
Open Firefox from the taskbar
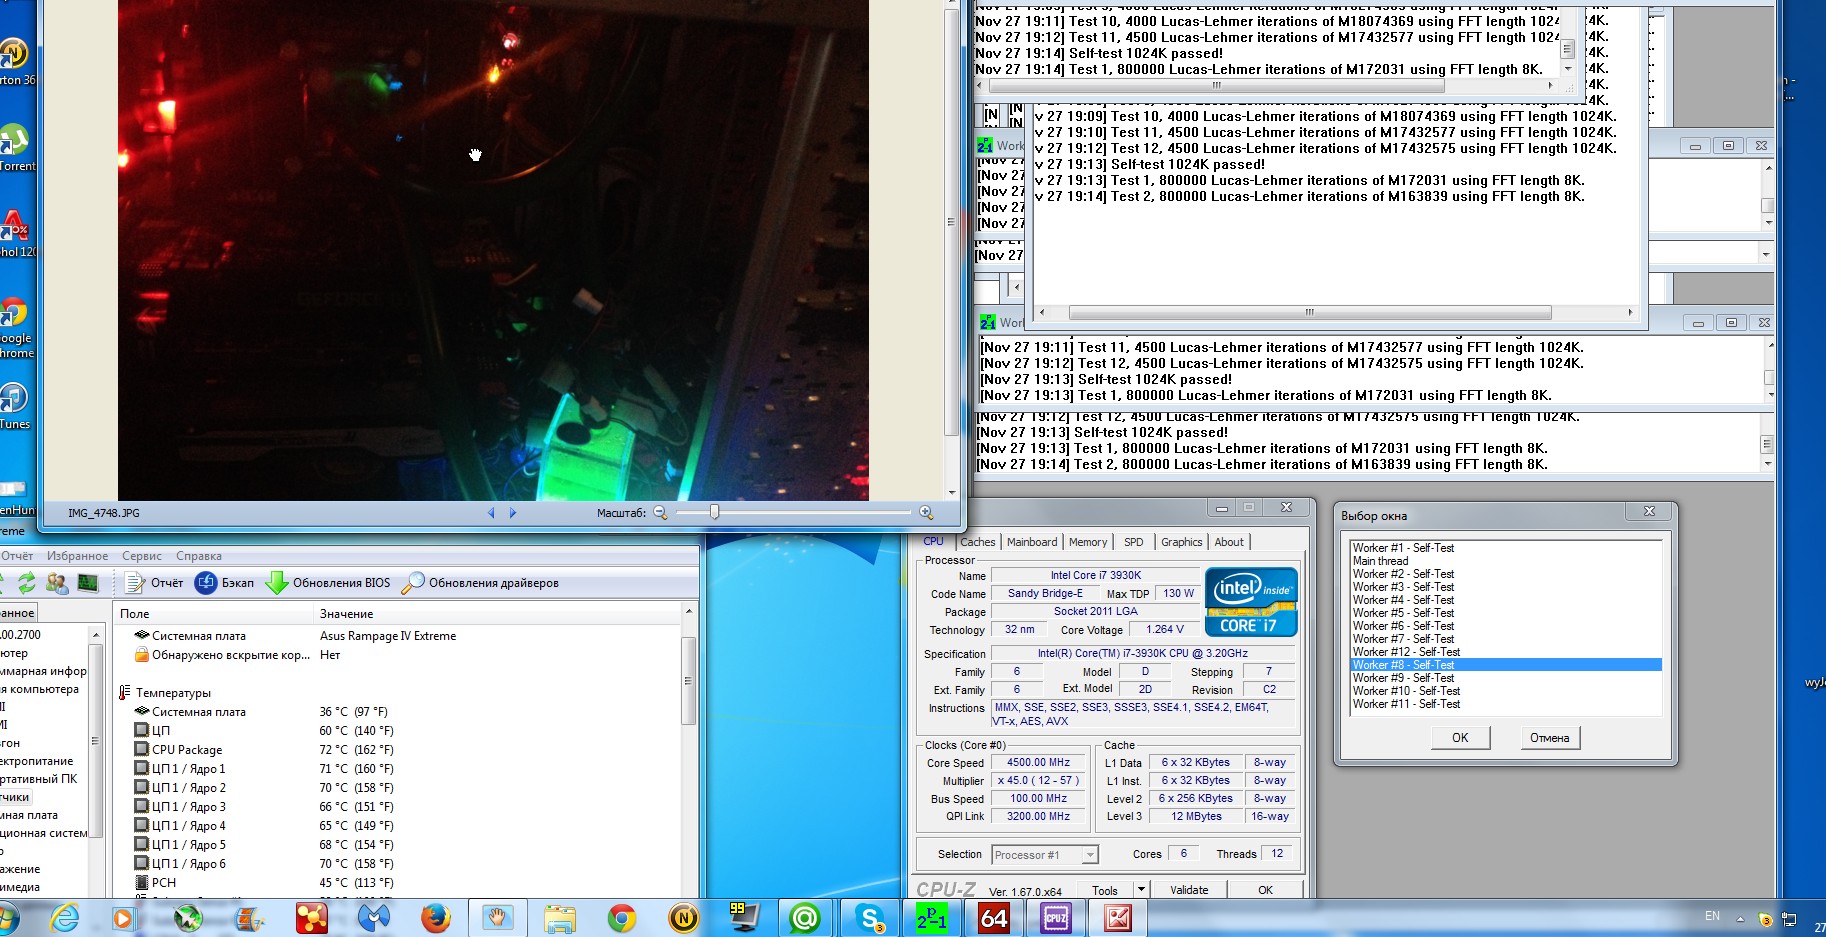point(435,917)
